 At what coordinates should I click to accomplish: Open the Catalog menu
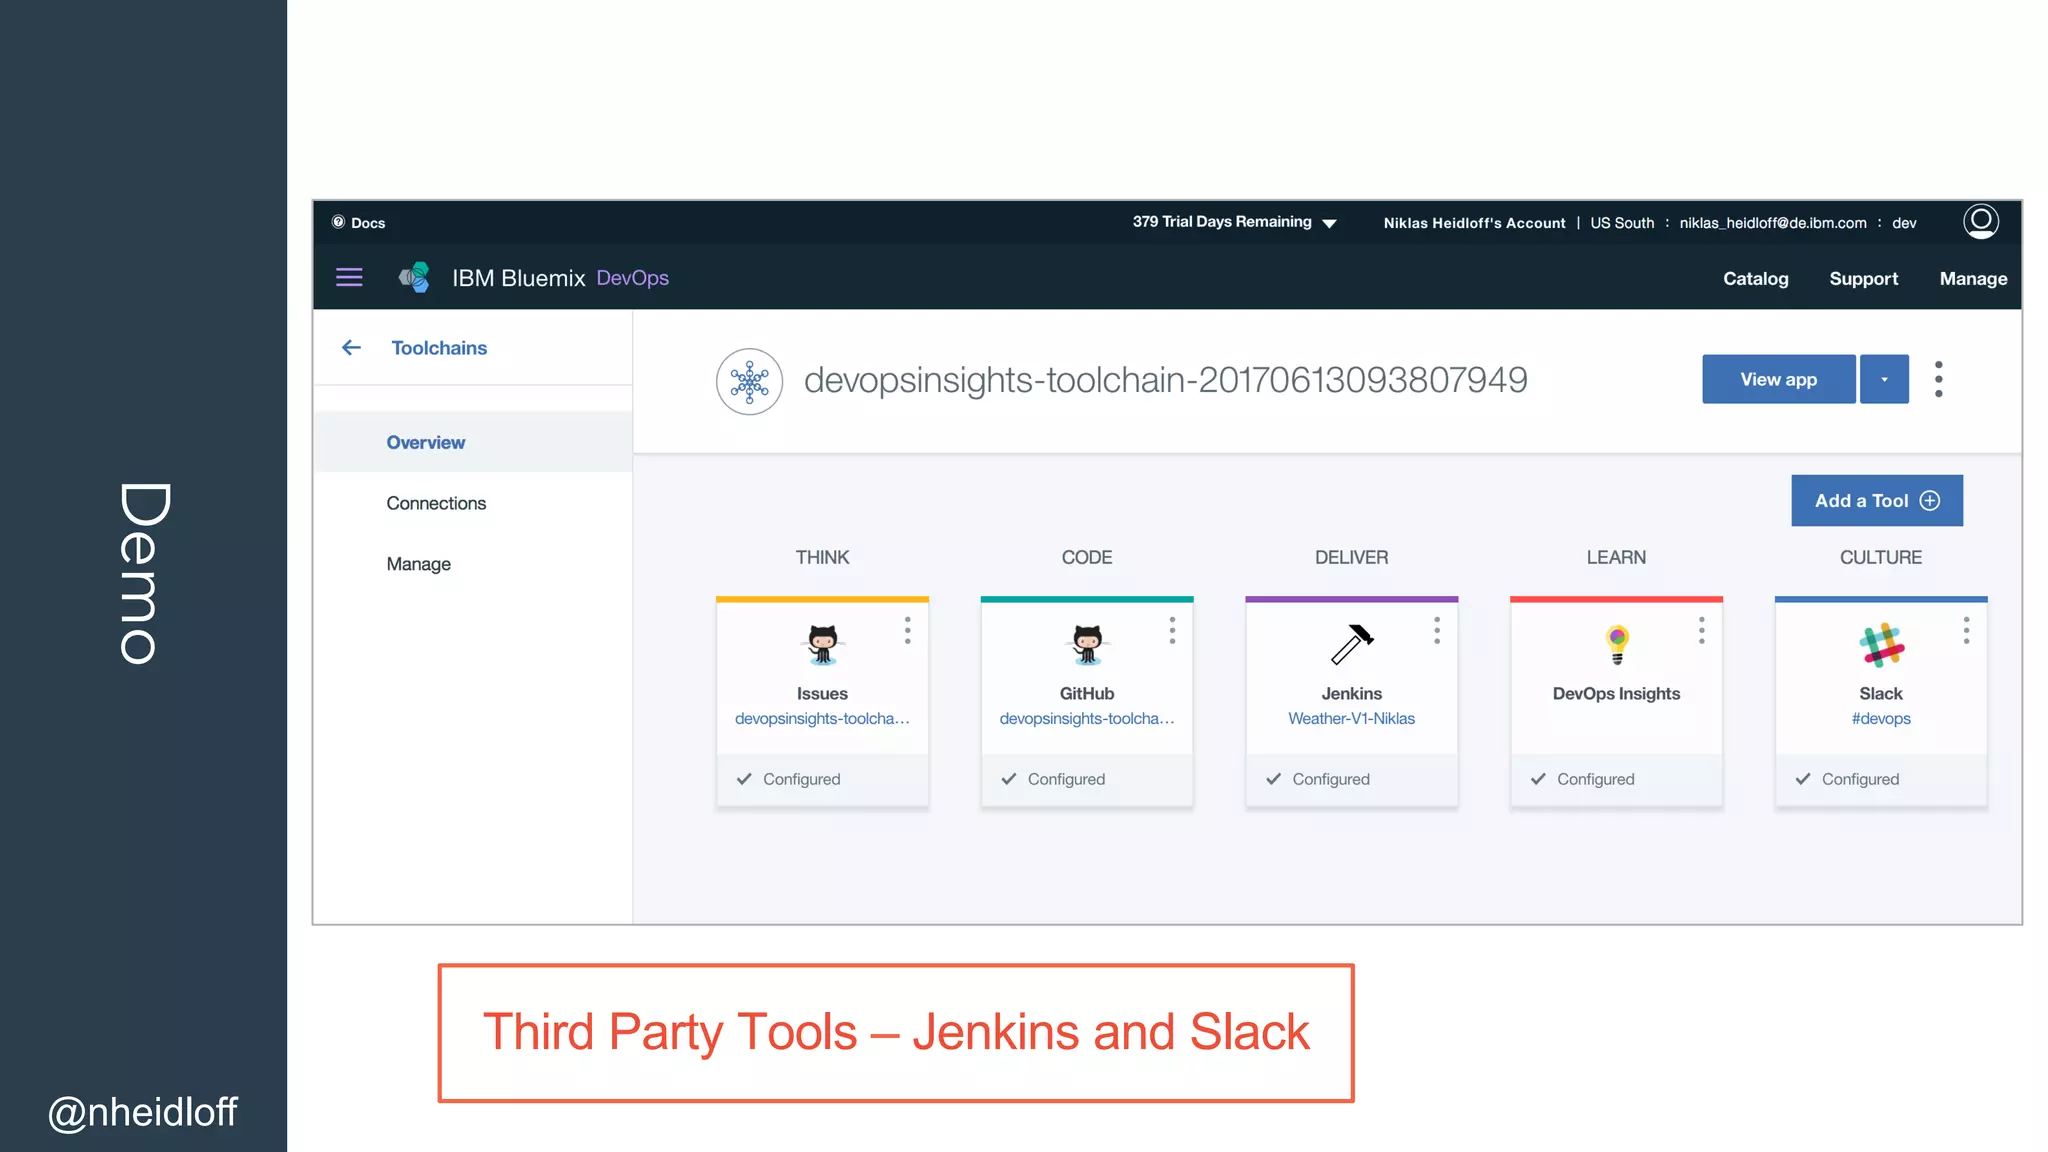click(1755, 279)
